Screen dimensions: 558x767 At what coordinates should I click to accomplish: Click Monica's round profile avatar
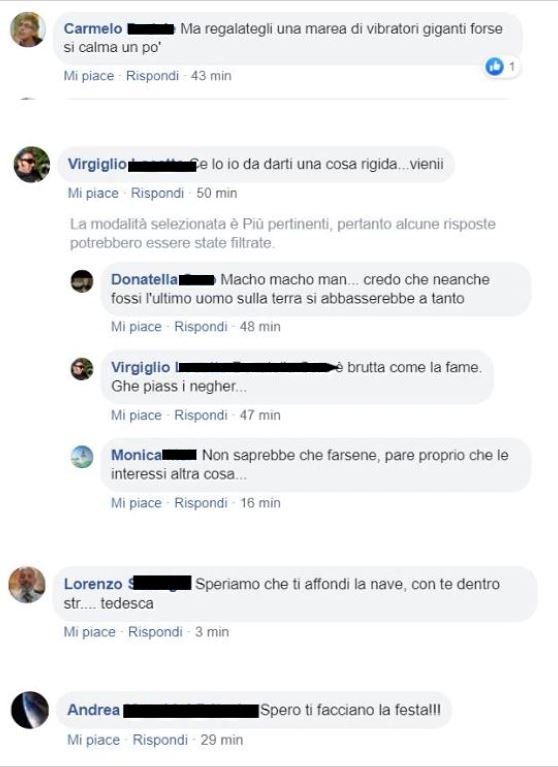pyautogui.click(x=82, y=457)
